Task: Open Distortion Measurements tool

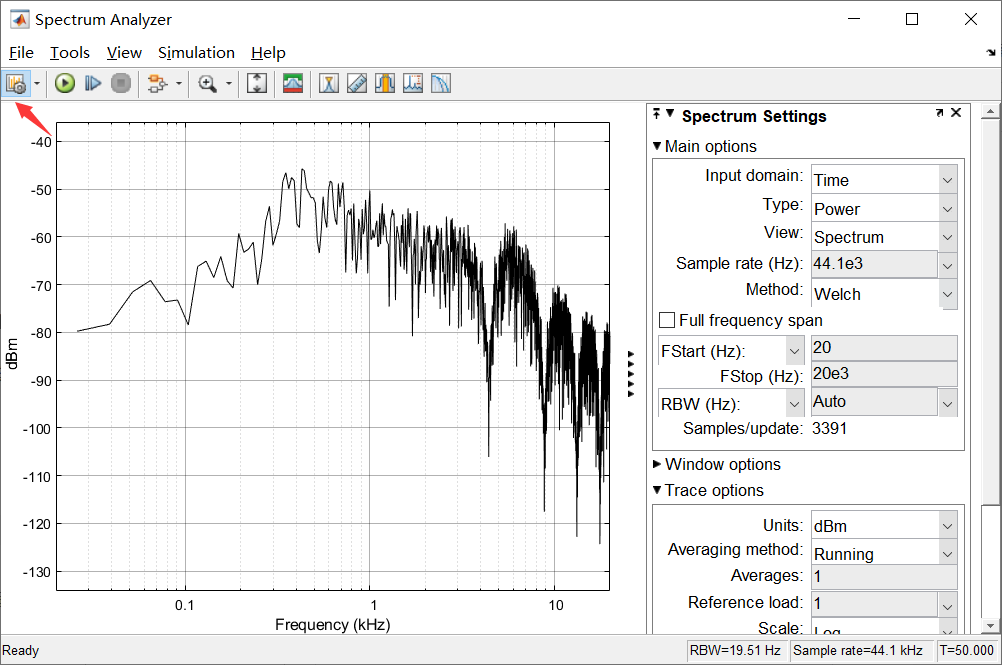Action: click(413, 84)
